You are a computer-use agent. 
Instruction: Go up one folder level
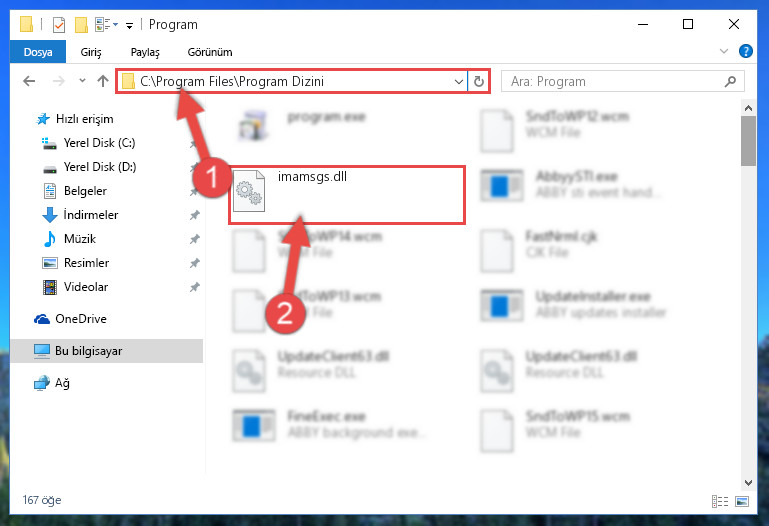pos(103,81)
